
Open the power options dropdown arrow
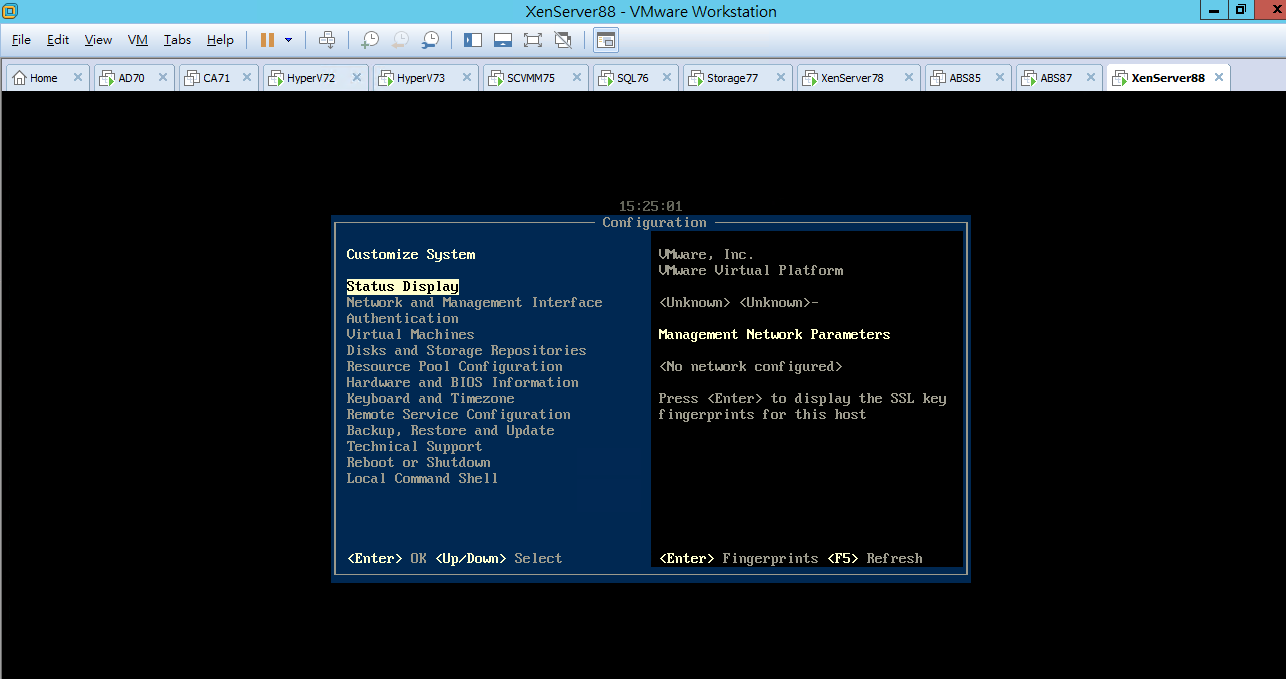pos(289,40)
